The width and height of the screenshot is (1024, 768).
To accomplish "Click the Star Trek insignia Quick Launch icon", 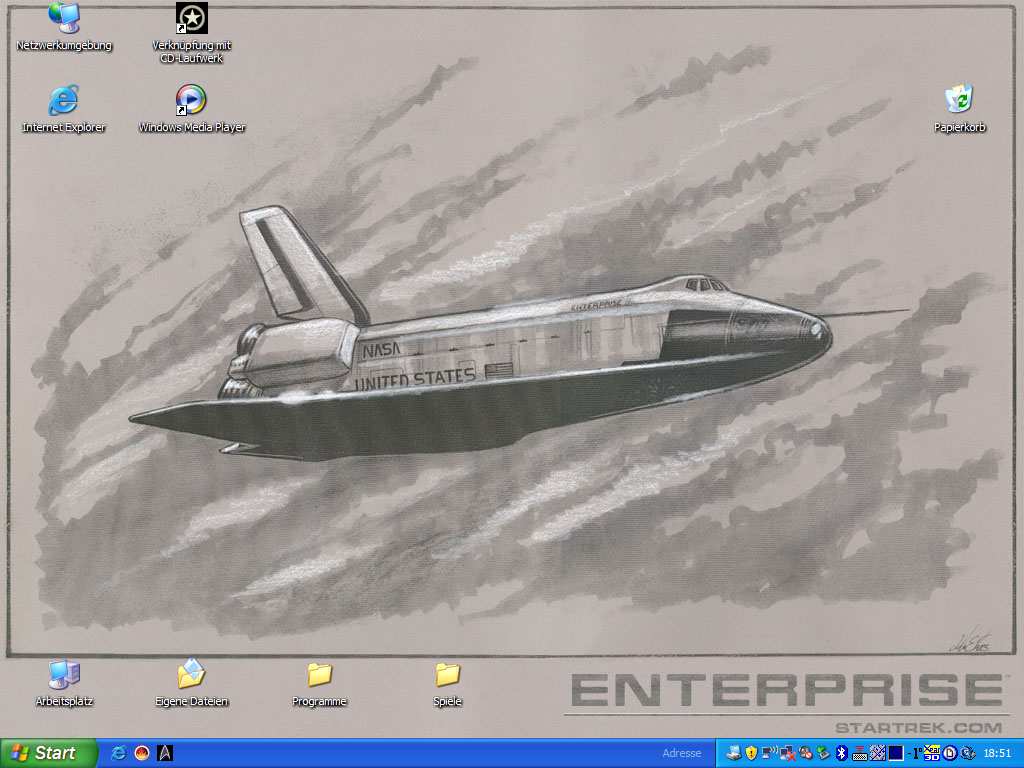I will (x=166, y=753).
